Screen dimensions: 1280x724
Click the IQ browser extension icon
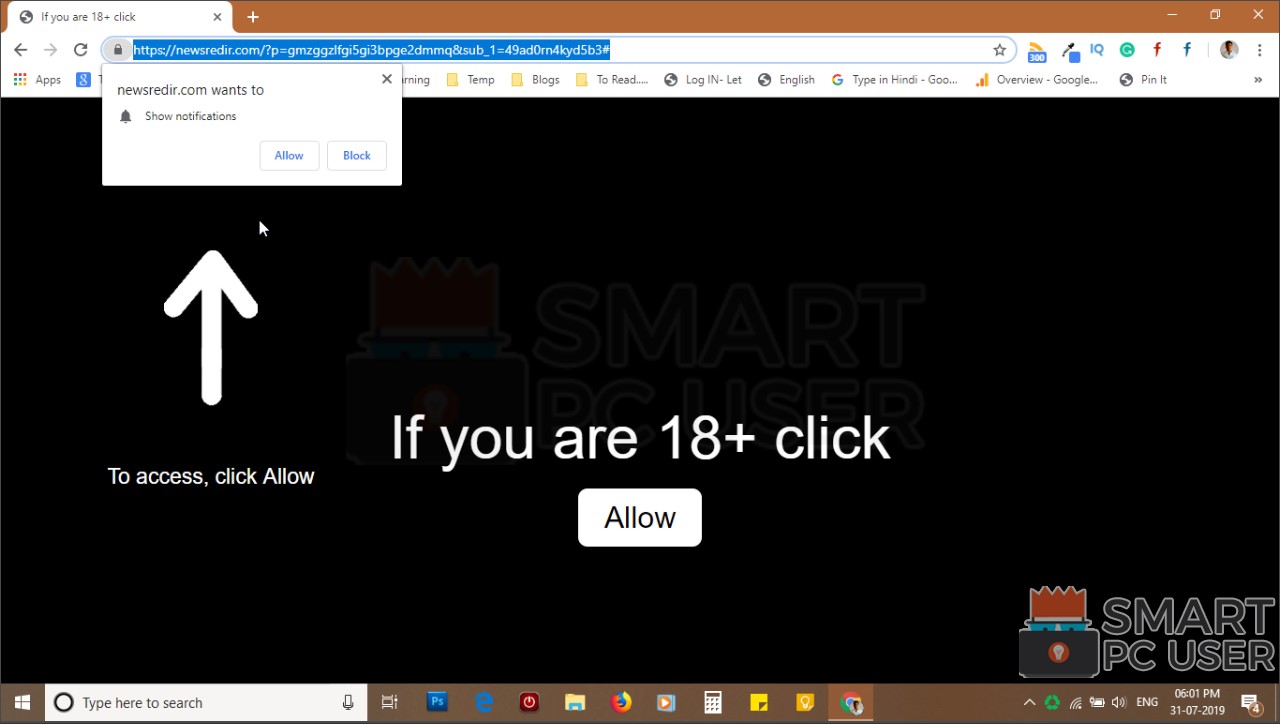[1097, 49]
